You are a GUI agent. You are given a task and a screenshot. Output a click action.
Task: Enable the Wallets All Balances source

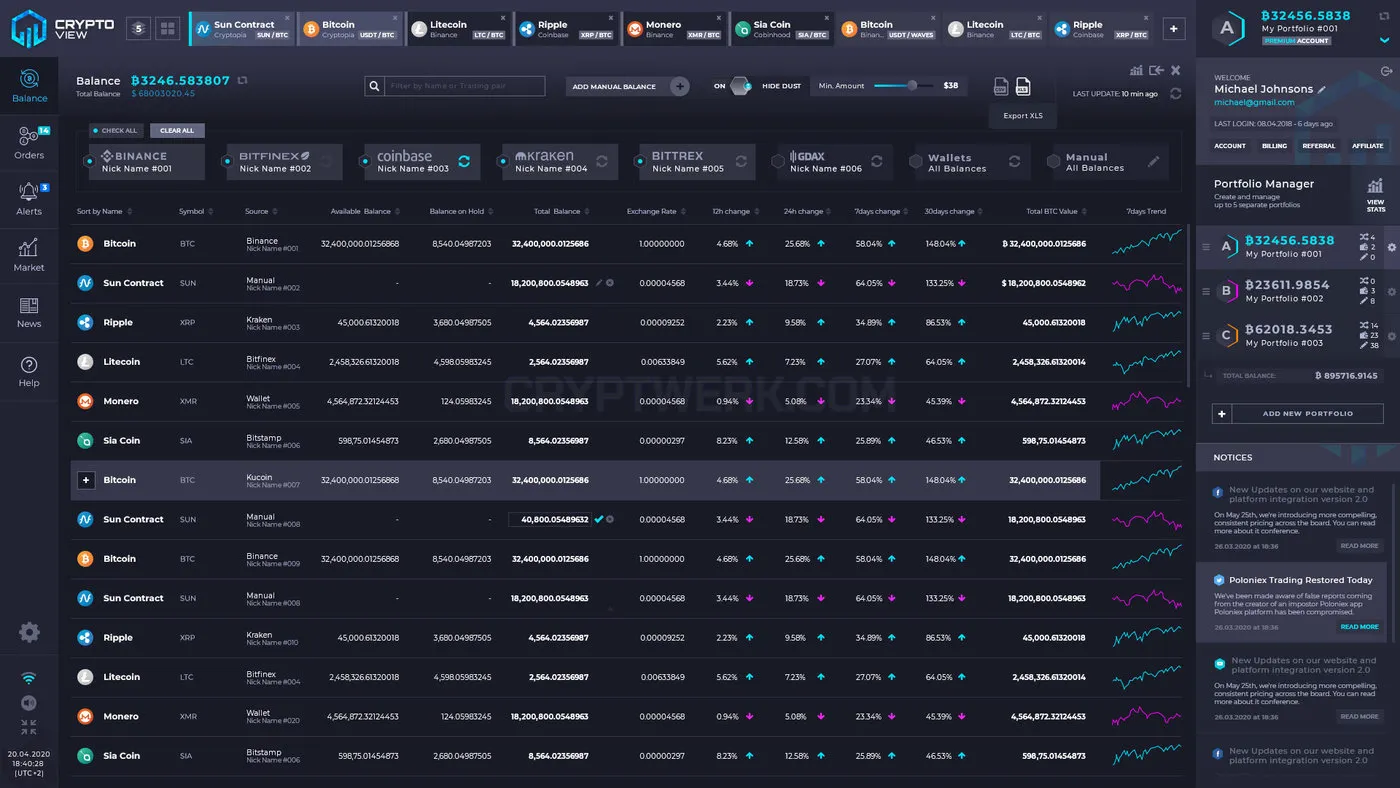pyautogui.click(x=916, y=161)
